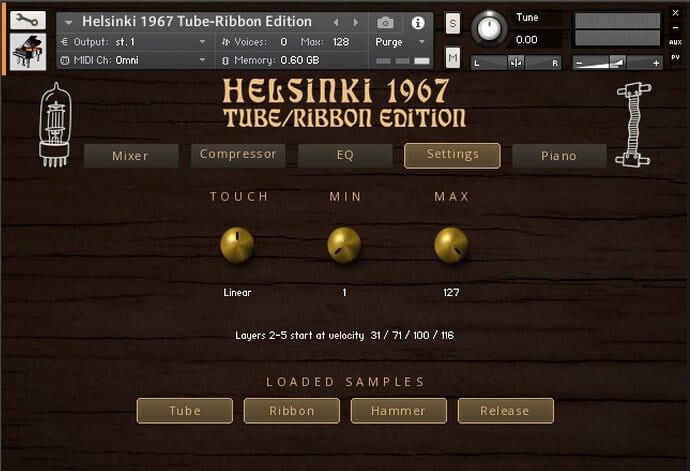690x471 pixels.
Task: Click the Max value 127 text
Action: (451, 292)
